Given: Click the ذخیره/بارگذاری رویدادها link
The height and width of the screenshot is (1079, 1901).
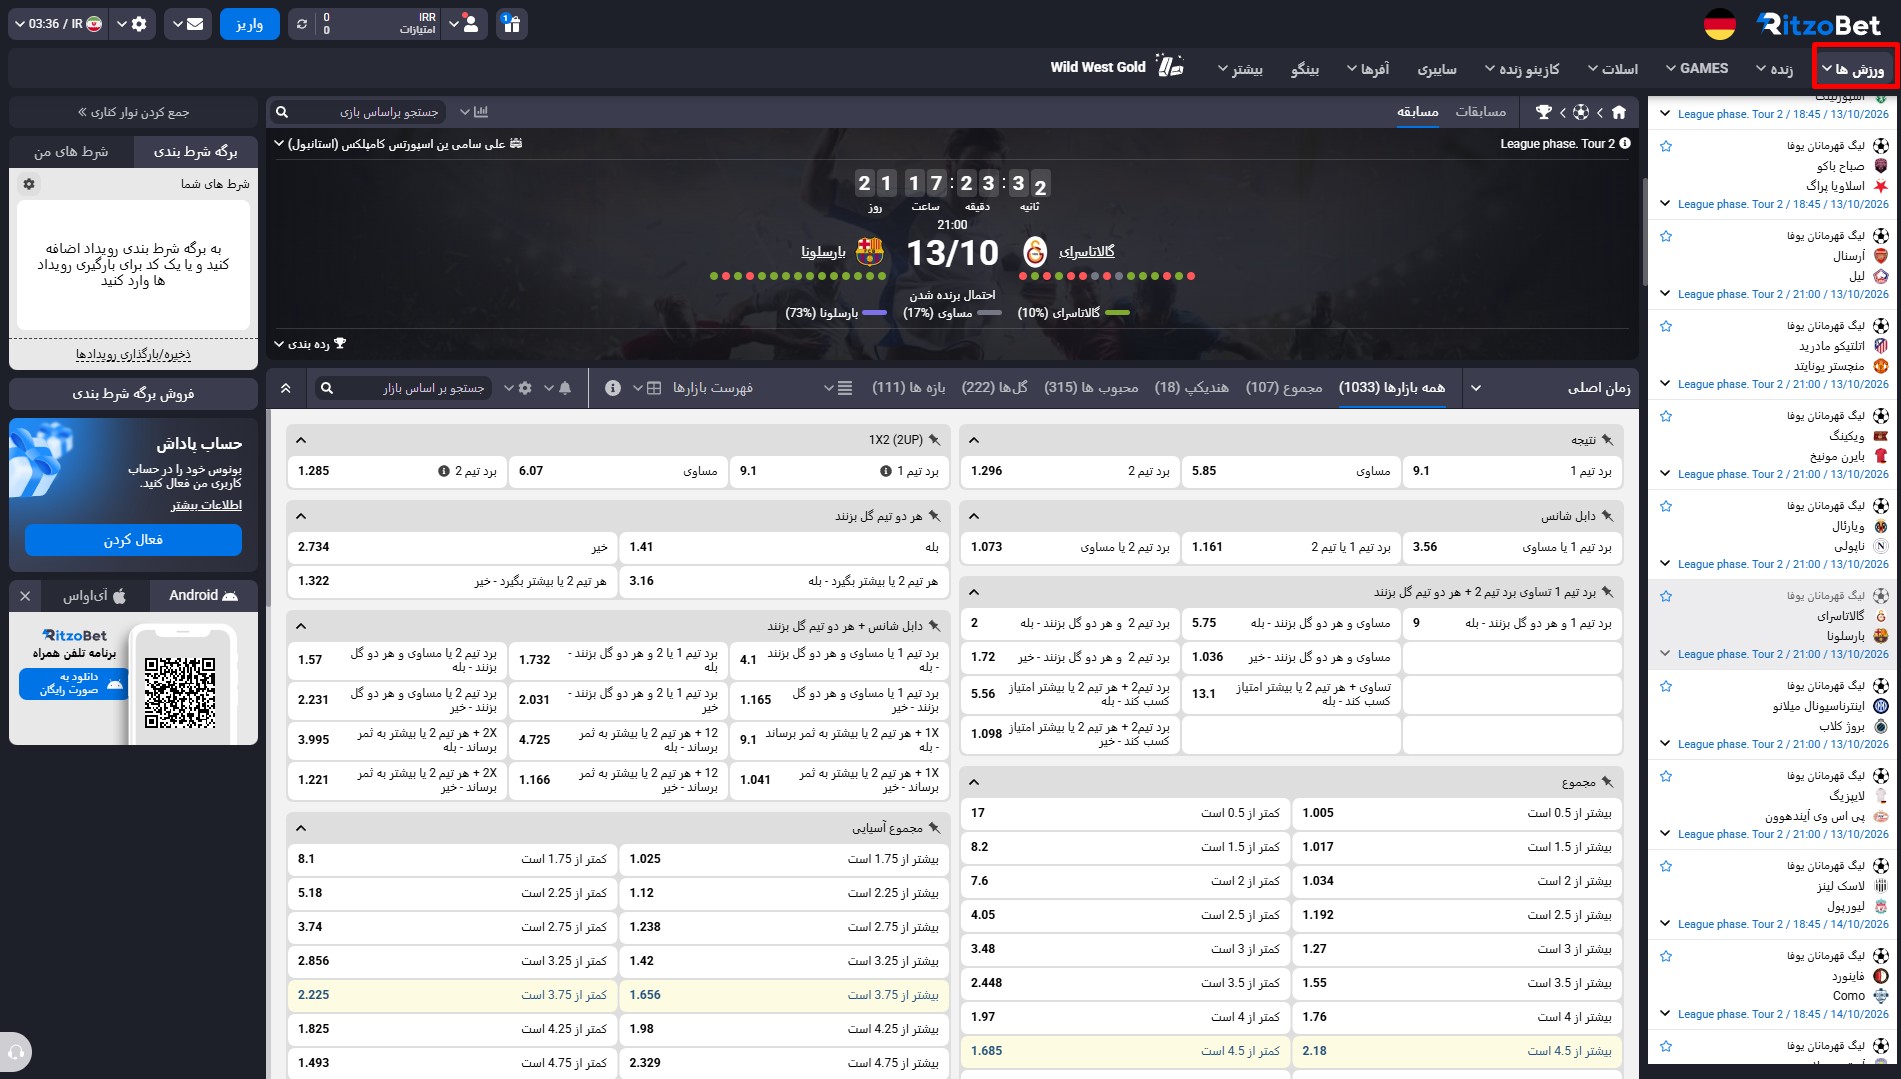Looking at the screenshot, I should pyautogui.click(x=133, y=354).
